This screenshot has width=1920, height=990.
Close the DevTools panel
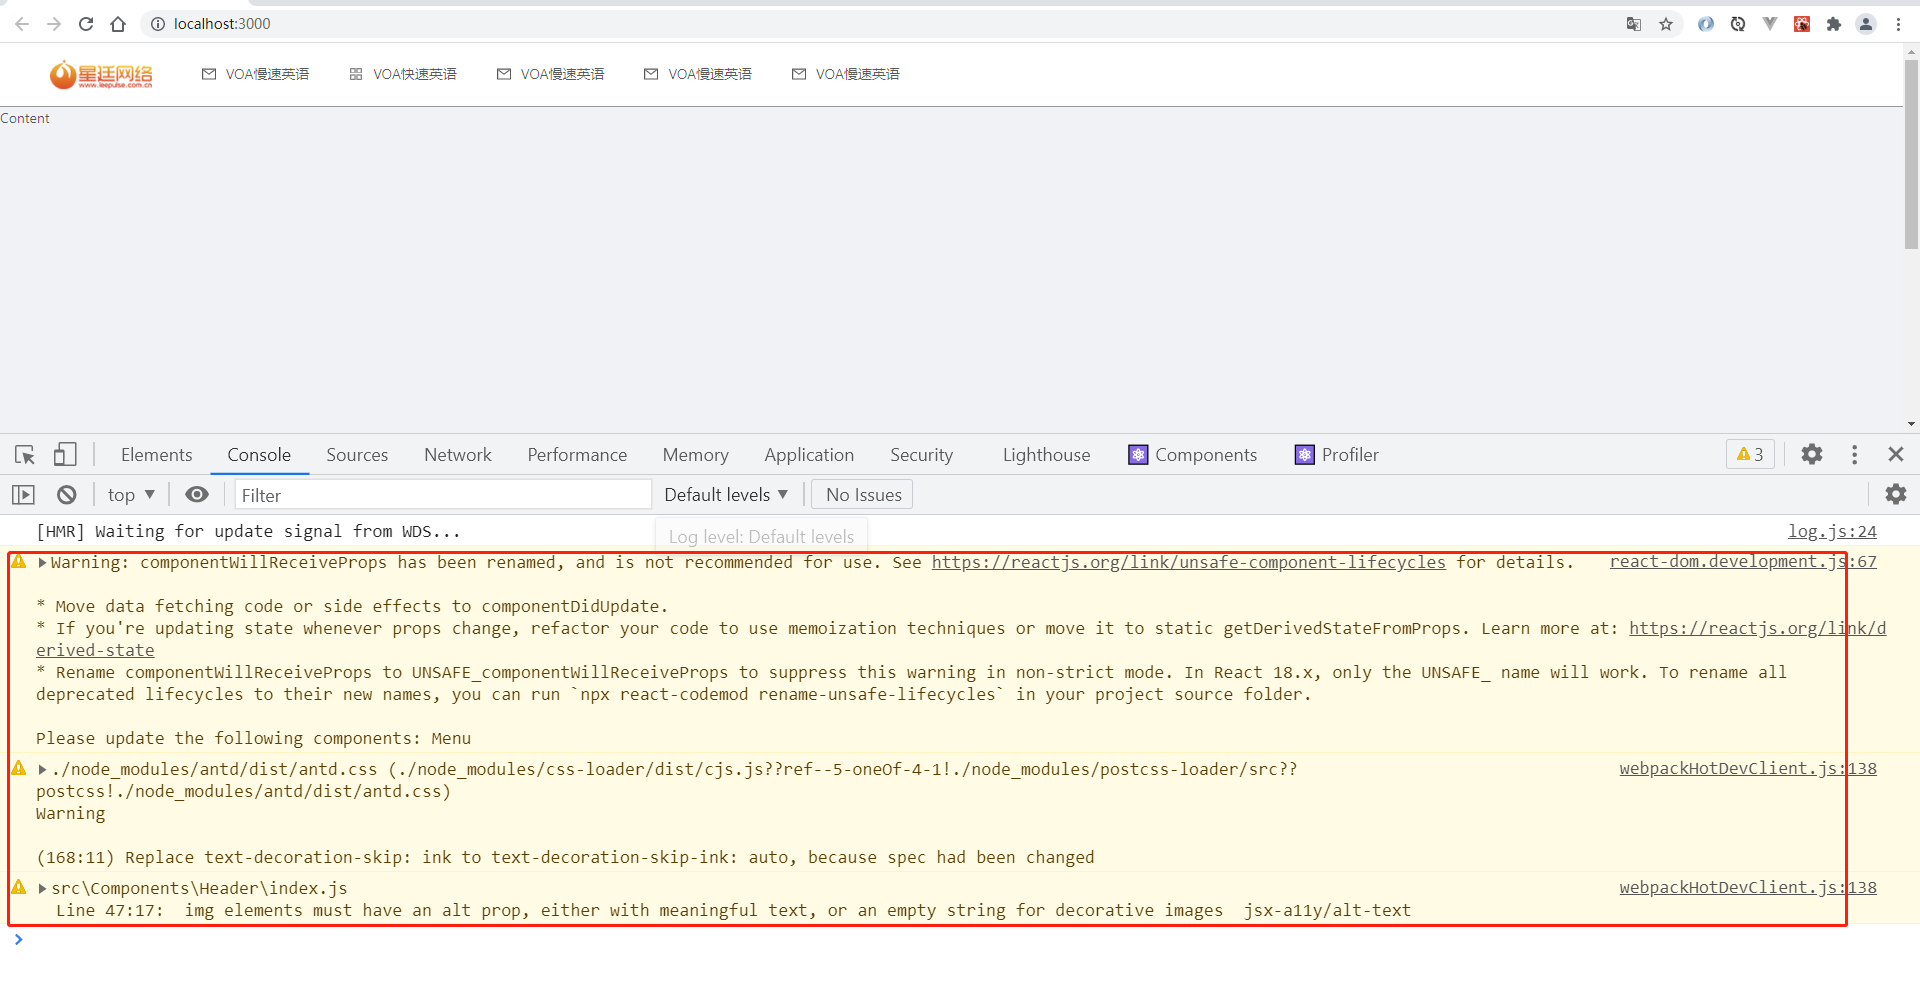(x=1896, y=455)
